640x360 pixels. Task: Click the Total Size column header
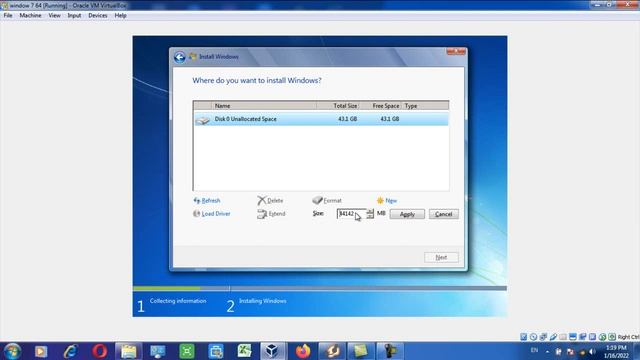(x=338, y=106)
